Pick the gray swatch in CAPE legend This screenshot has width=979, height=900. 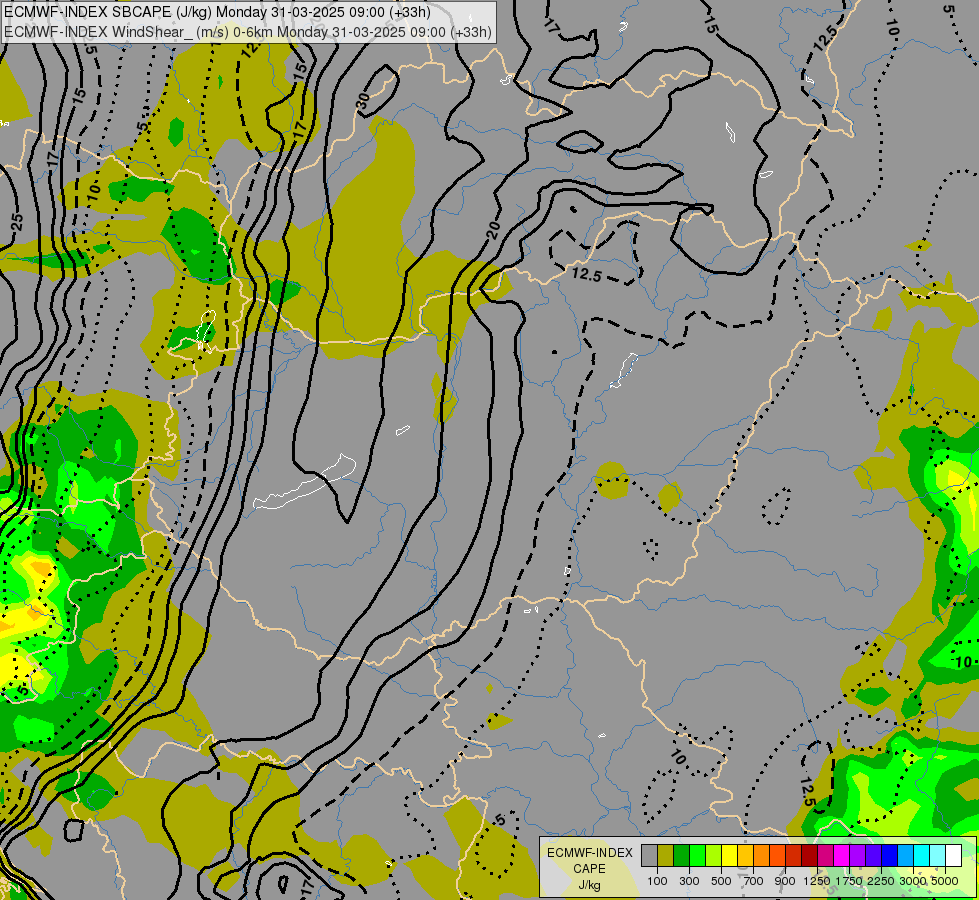point(649,855)
